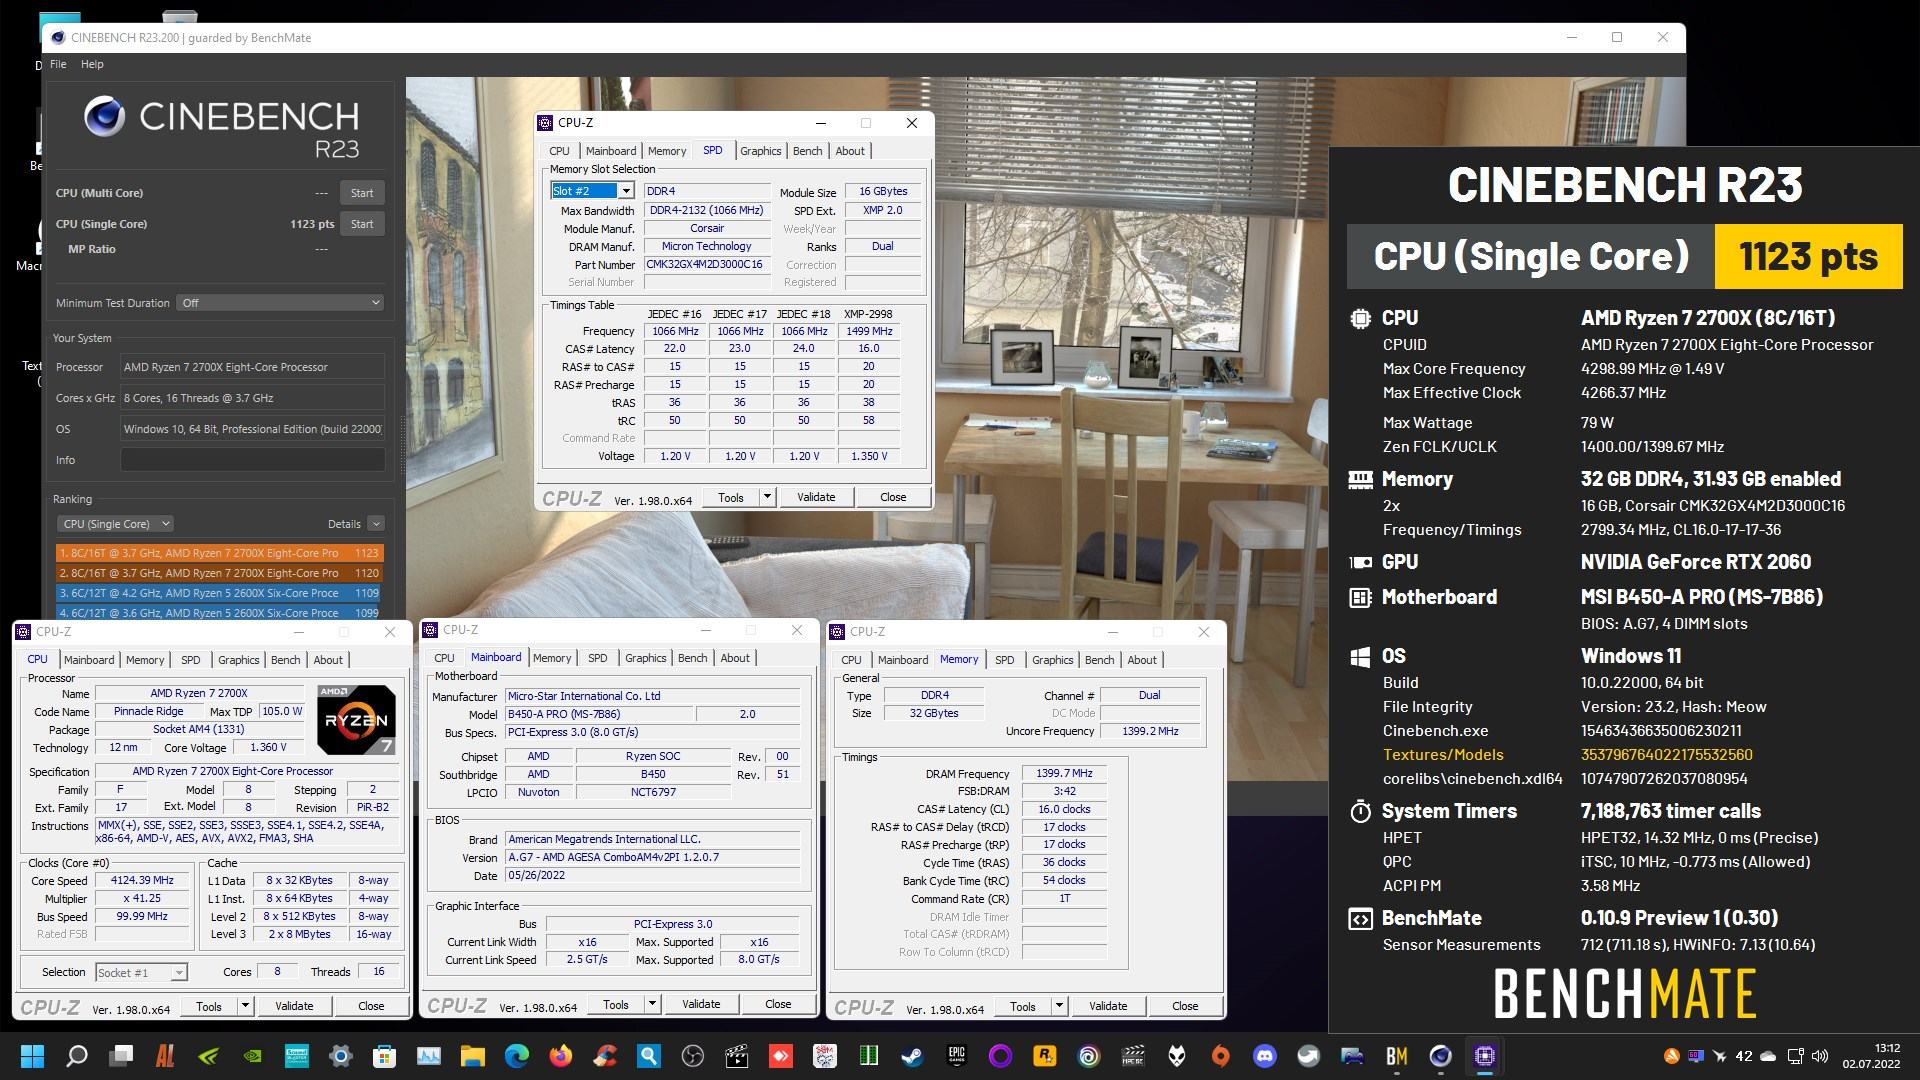Switch to SPD tab in Memory CPU-Z window
This screenshot has height=1080, width=1920.
pos(1004,660)
